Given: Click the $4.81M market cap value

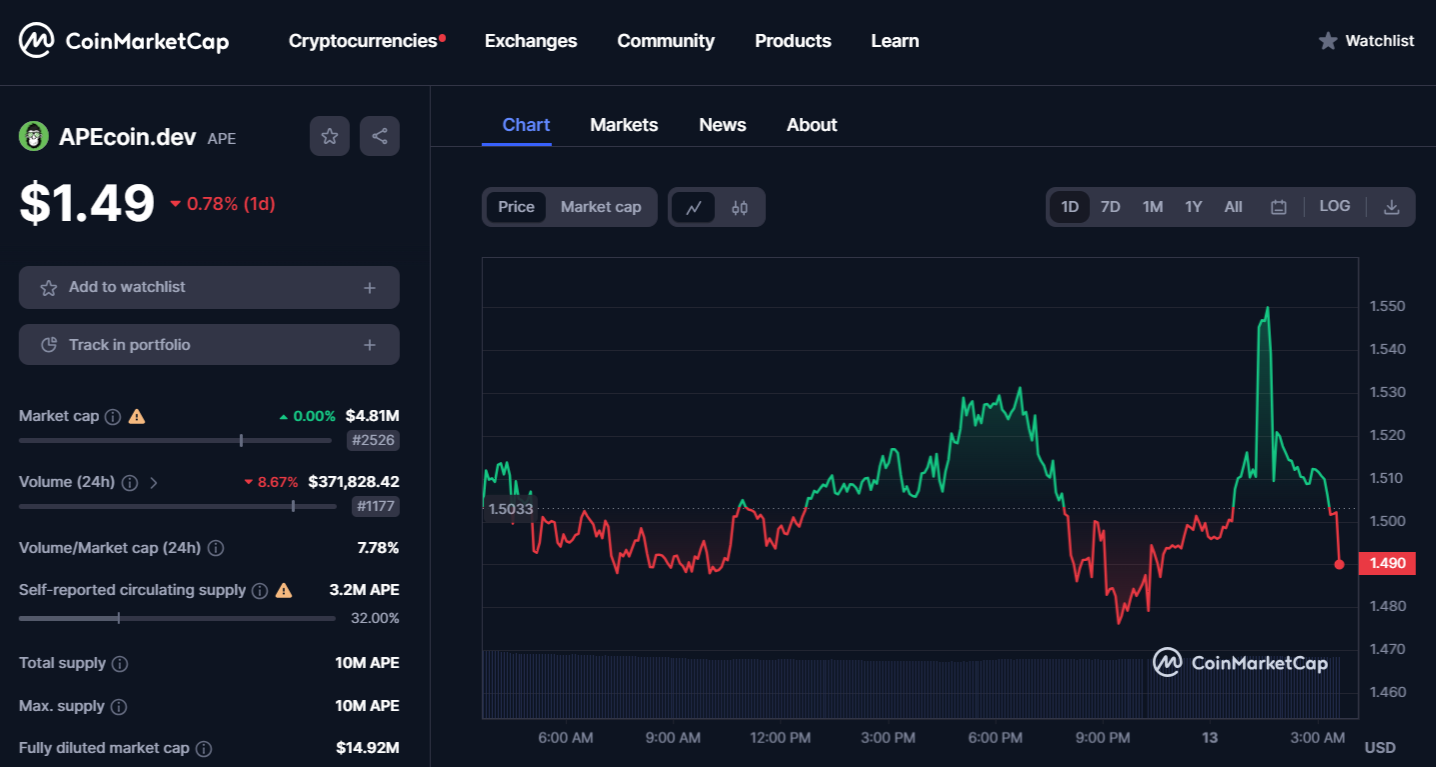Looking at the screenshot, I should (x=373, y=415).
